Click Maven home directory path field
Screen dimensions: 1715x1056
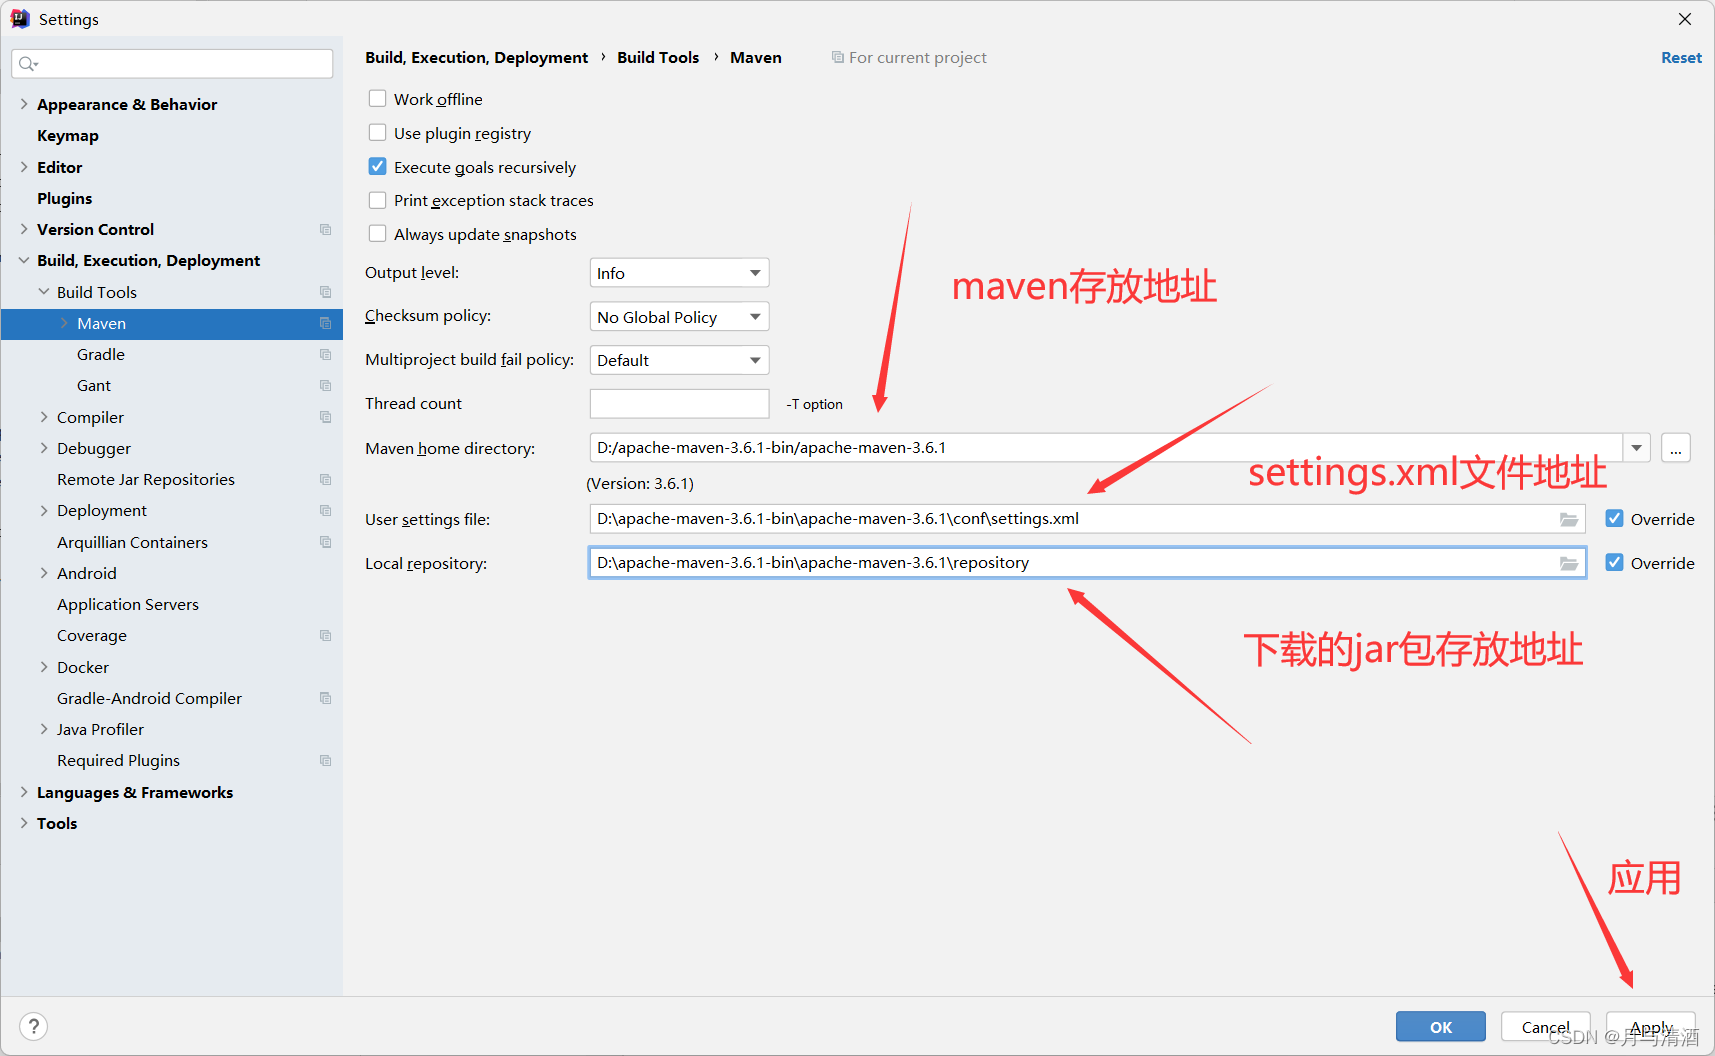1106,448
